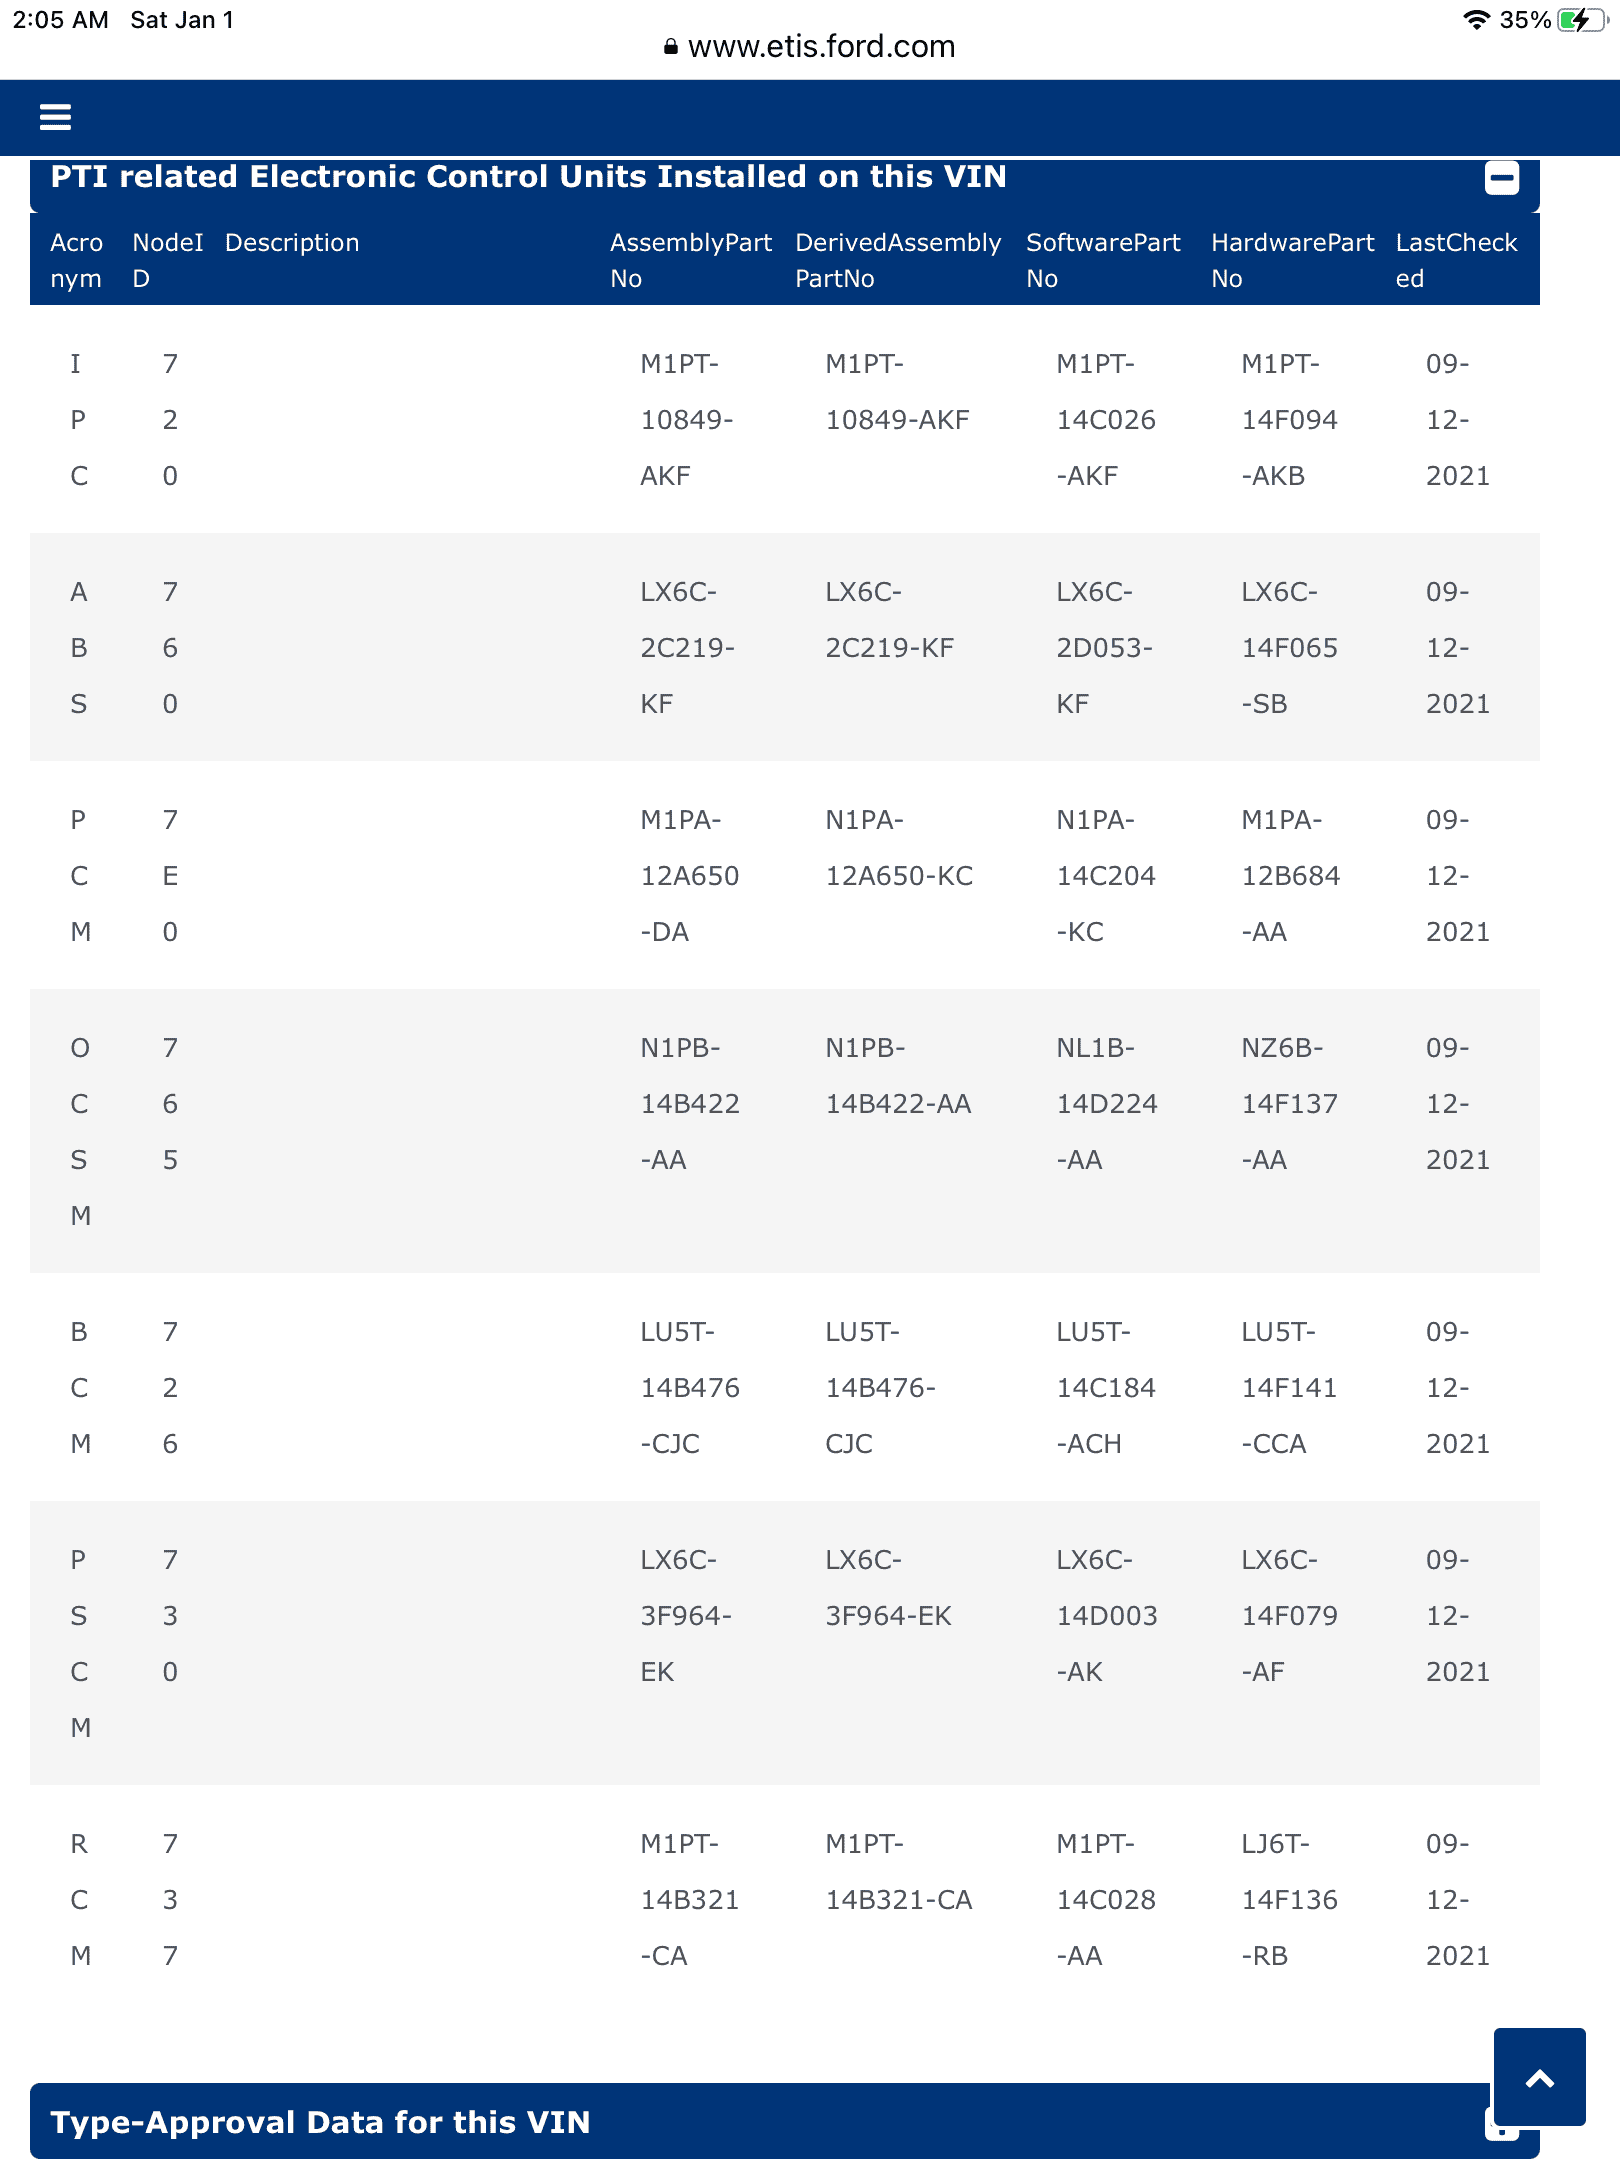Click the AssemblyPartNo column header

point(690,260)
